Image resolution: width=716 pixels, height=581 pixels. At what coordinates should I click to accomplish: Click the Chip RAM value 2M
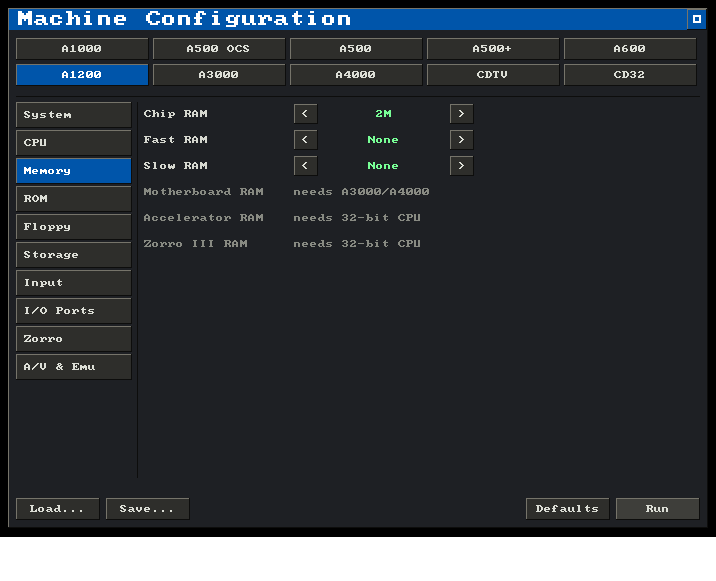[x=384, y=114]
